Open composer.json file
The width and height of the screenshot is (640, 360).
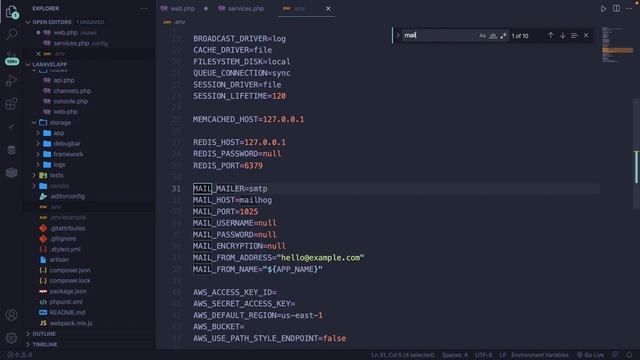click(x=70, y=270)
